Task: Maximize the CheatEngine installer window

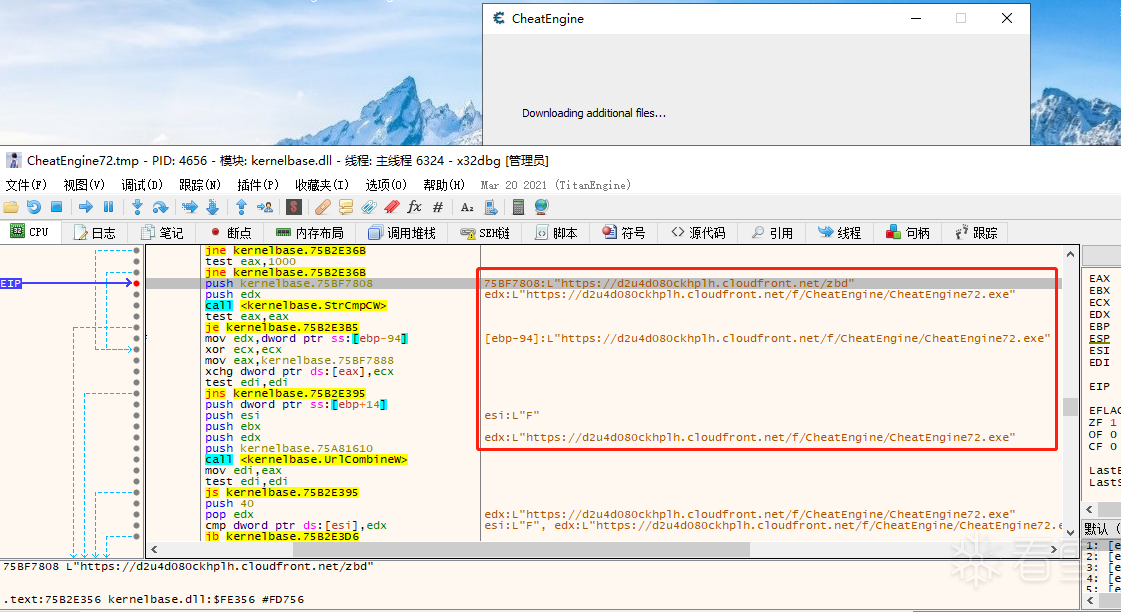Action: 961,19
